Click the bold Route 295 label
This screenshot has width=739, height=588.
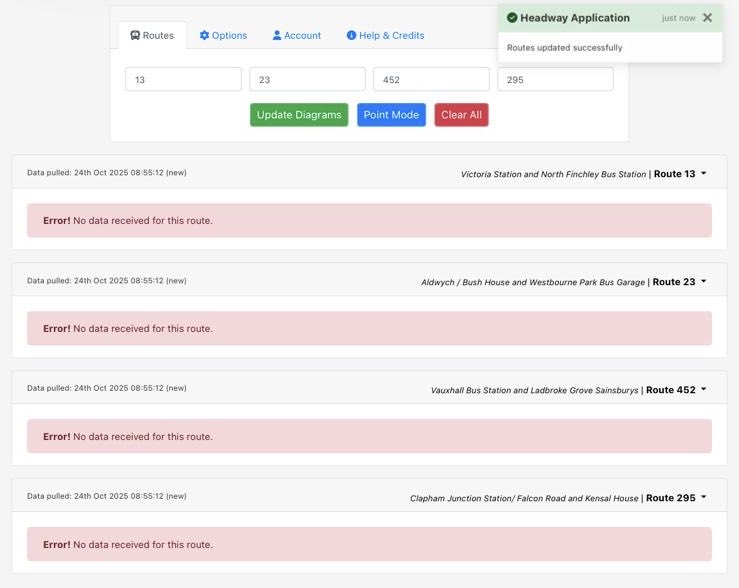(671, 498)
